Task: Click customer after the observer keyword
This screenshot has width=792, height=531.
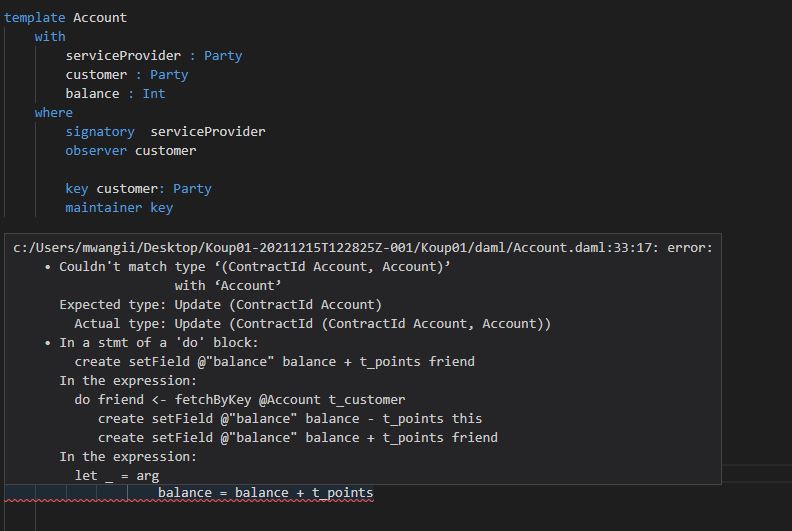Action: point(165,151)
